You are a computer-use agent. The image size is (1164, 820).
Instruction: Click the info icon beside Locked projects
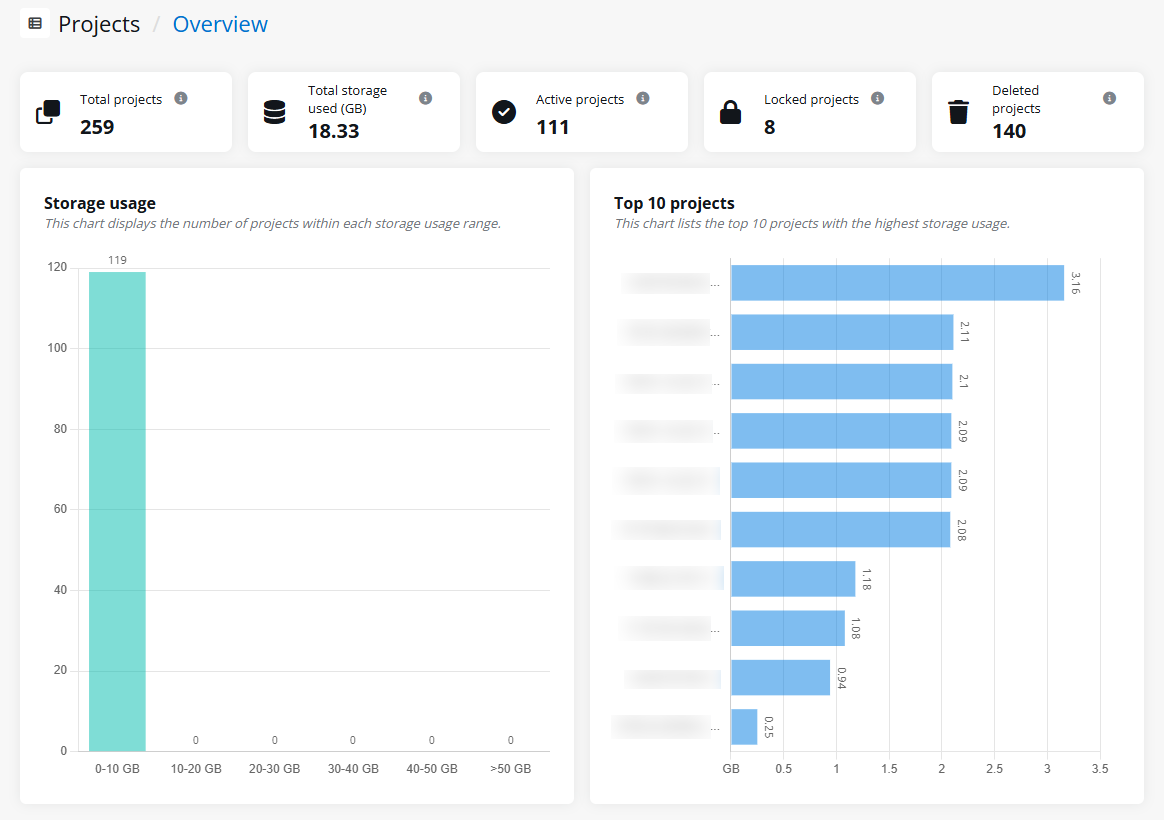[877, 98]
